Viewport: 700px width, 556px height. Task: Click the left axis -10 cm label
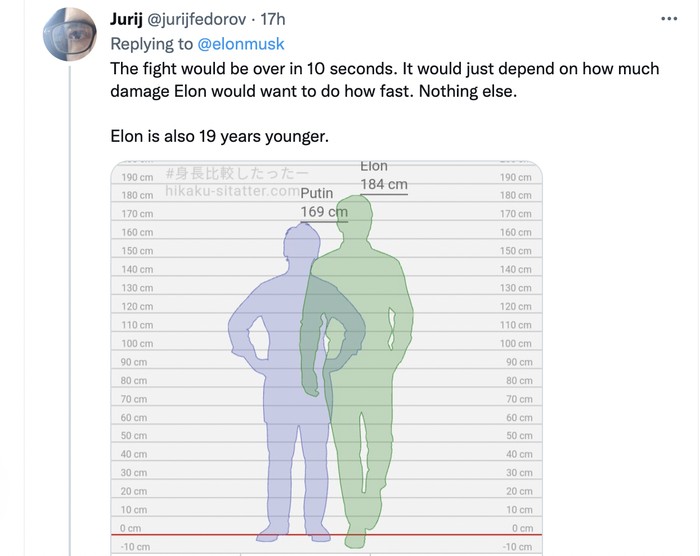[135, 546]
